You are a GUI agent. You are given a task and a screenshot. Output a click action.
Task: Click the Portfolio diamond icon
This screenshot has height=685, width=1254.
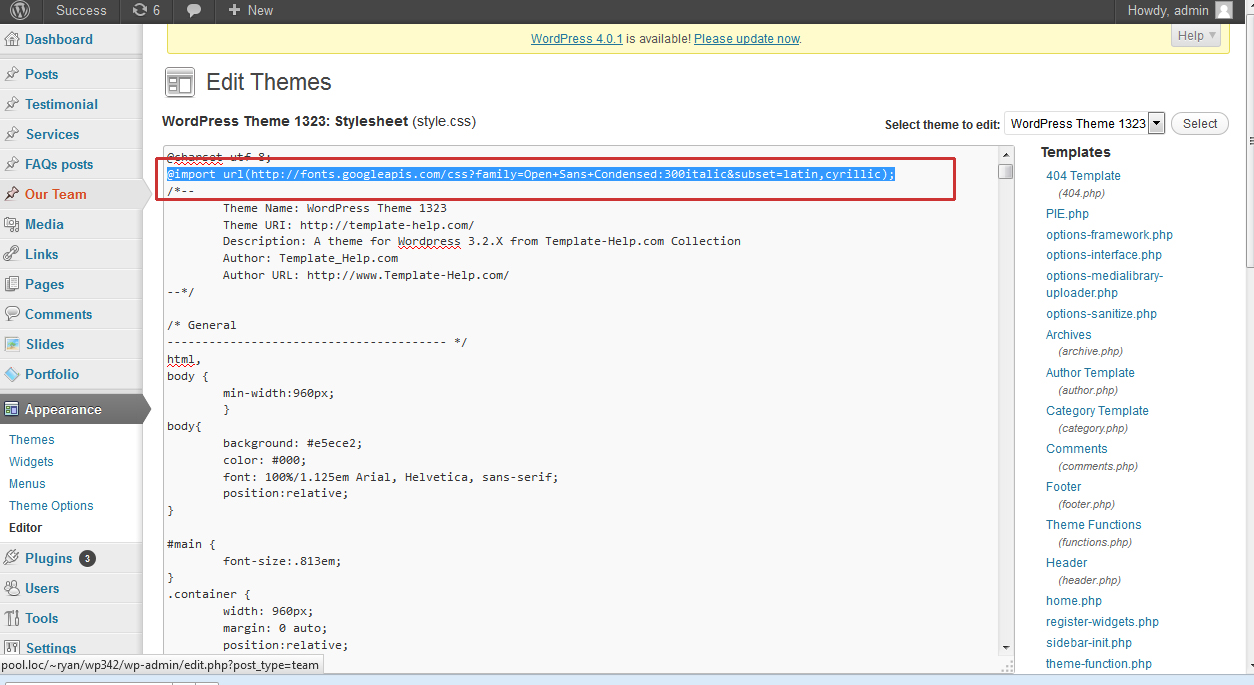pos(12,374)
